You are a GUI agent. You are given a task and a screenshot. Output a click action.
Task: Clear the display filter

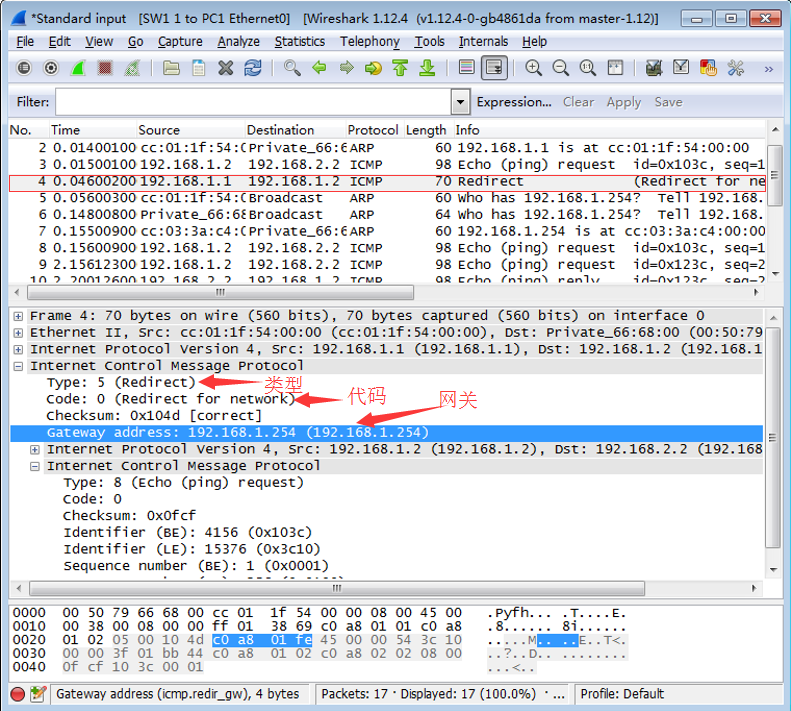[578, 102]
